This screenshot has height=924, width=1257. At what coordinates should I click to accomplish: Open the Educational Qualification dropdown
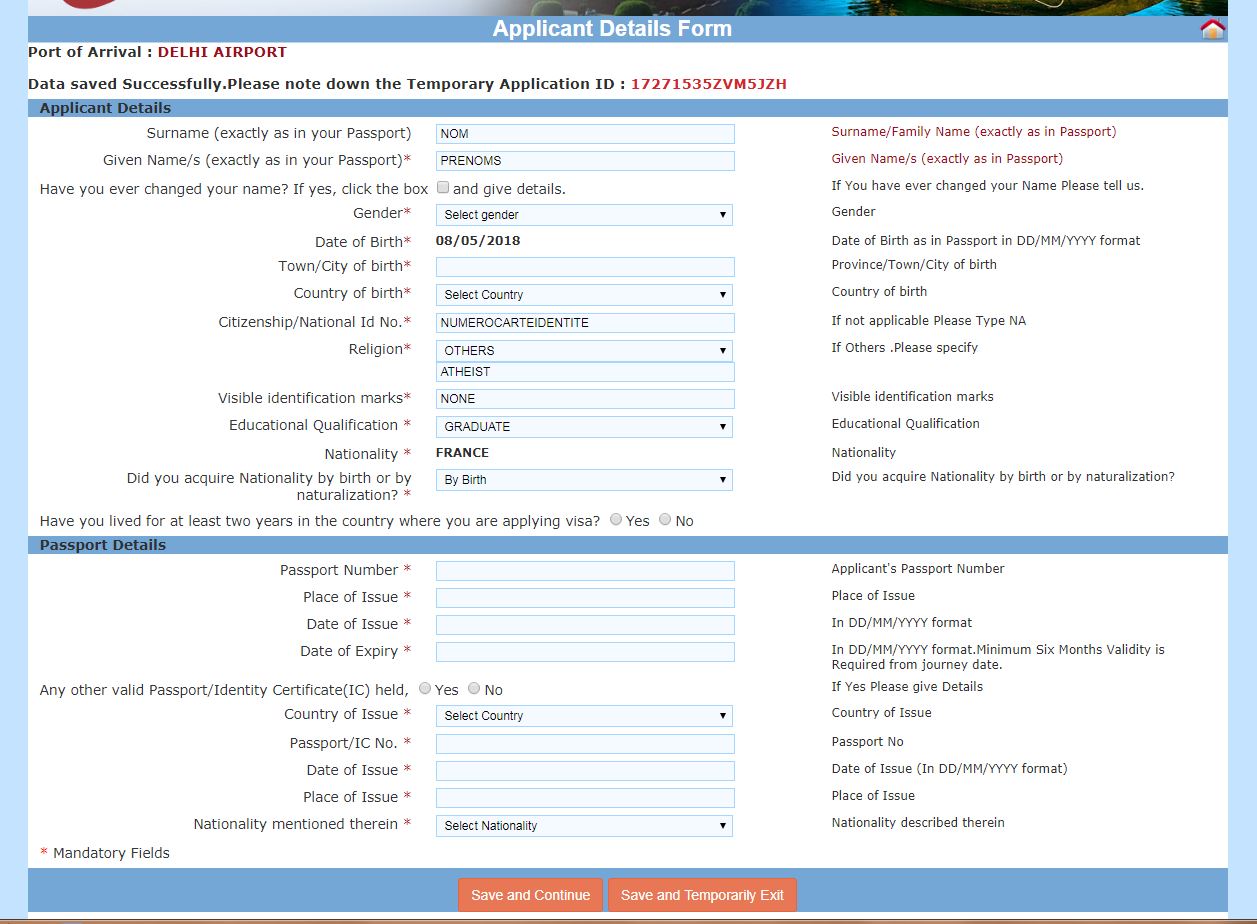pos(584,426)
